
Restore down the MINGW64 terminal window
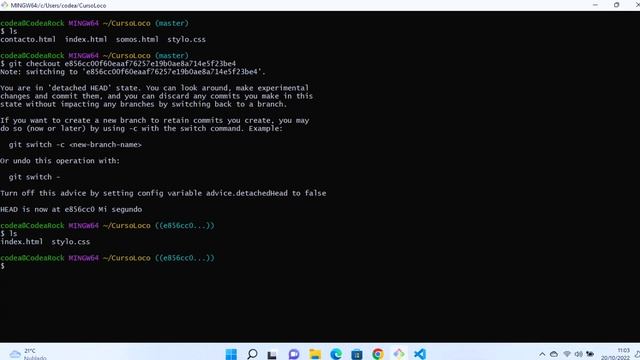(x=616, y=5)
